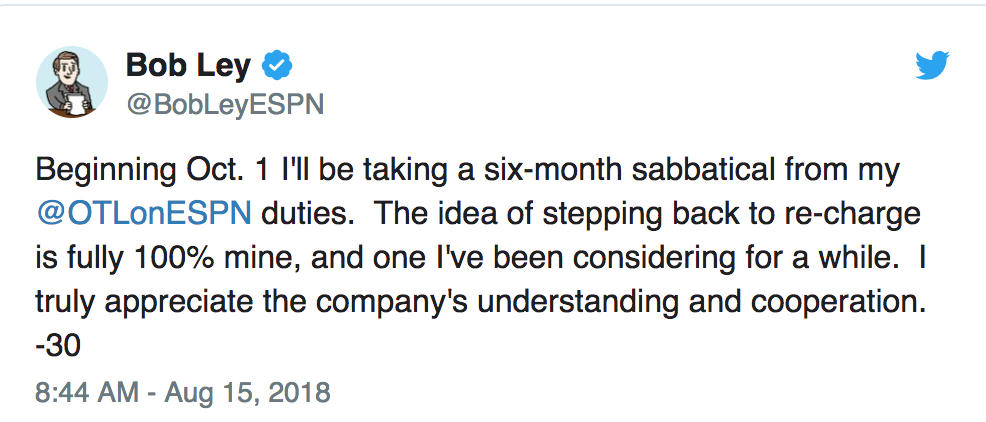Visit the @BobLeyESPN handle

pos(225,105)
